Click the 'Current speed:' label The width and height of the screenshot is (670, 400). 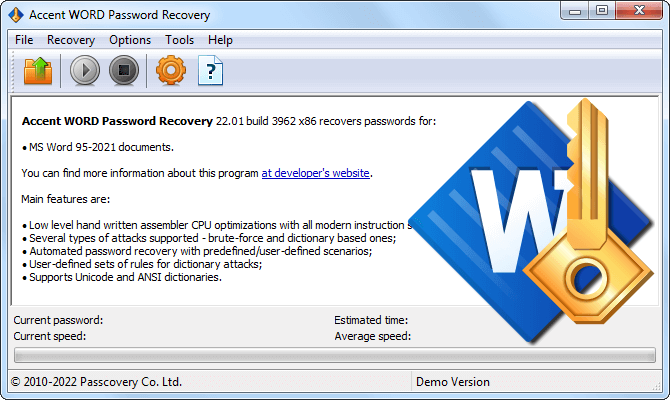tap(50, 336)
